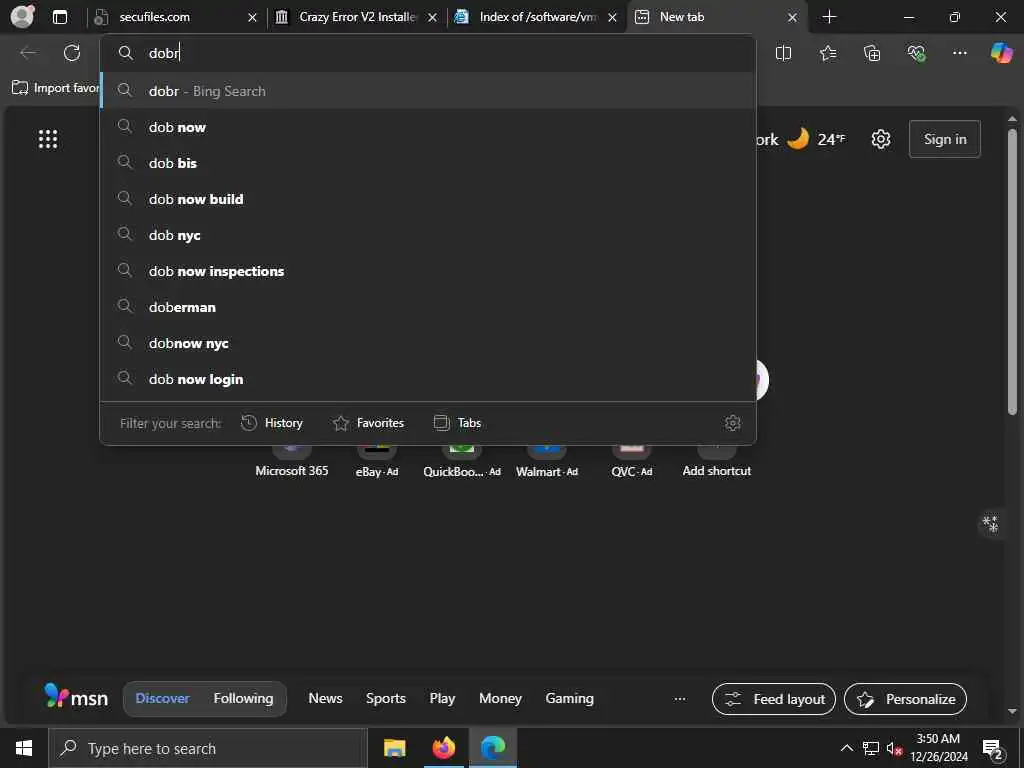The height and width of the screenshot is (768, 1024).
Task: Open the tab actions menu icon
Action: pyautogui.click(x=59, y=17)
